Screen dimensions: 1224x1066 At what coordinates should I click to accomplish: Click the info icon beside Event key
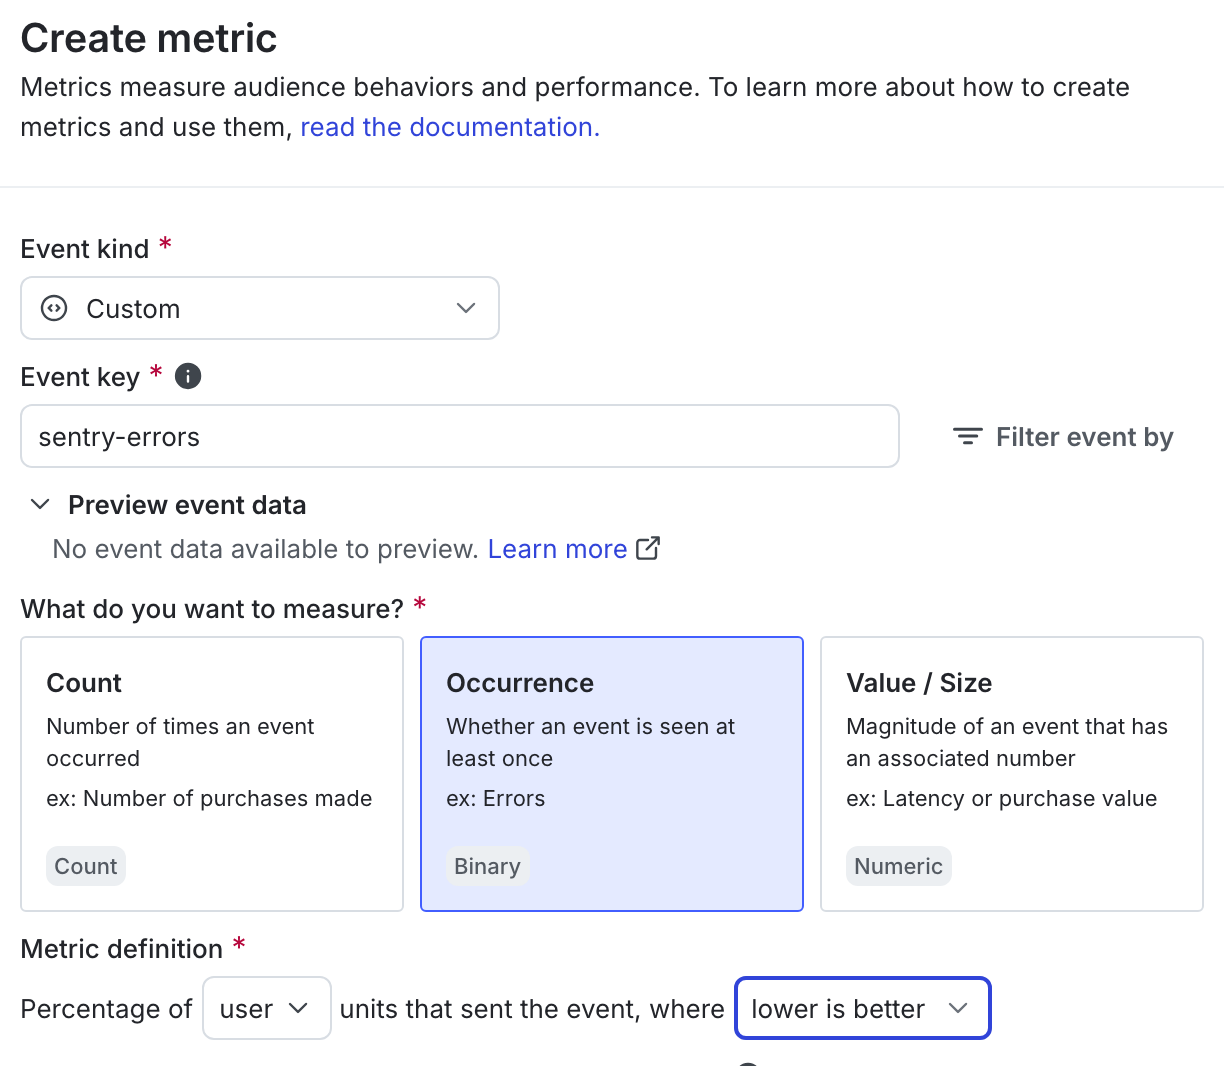click(187, 377)
